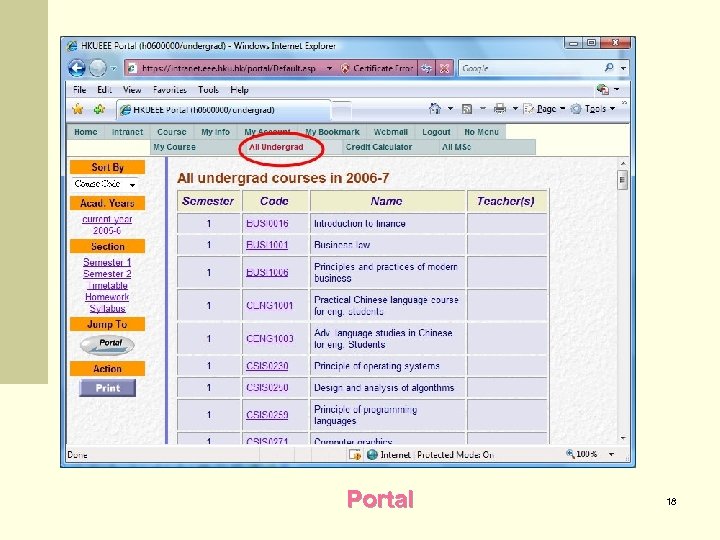
Task: Open course code CSIS0259 link
Action: [x=267, y=415]
